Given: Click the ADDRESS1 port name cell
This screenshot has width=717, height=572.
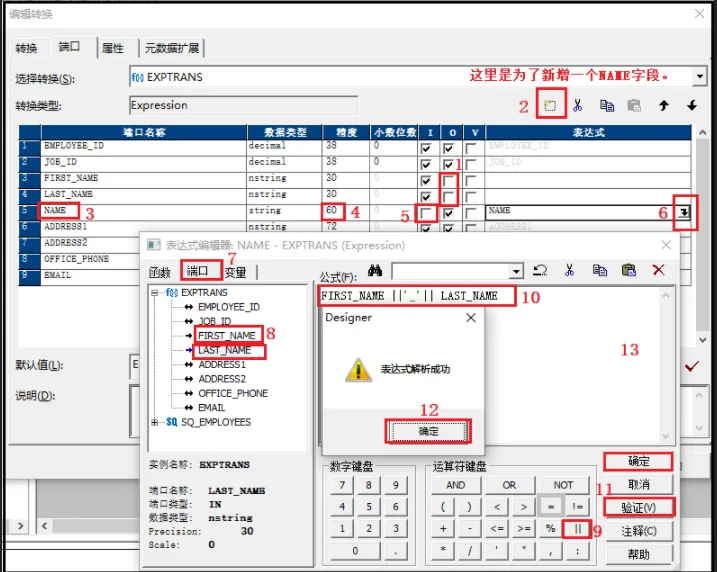Looking at the screenshot, I should click(x=144, y=227).
